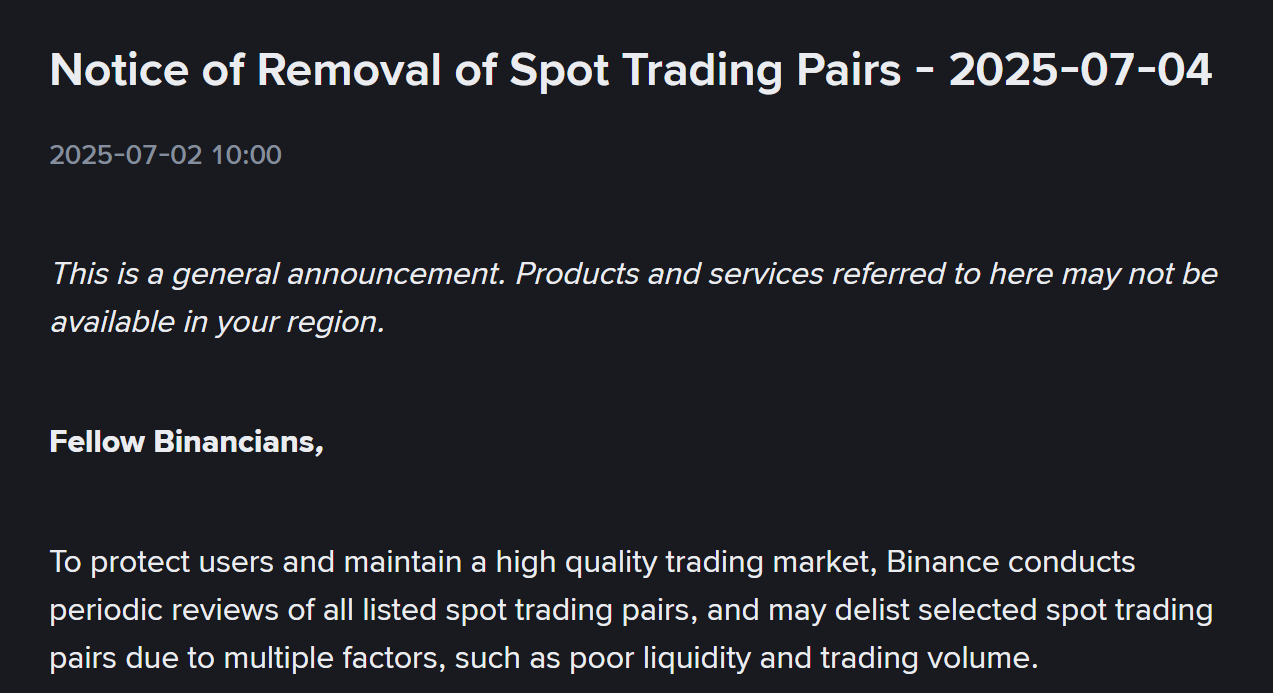Viewport: 1273px width, 693px height.
Task: Click the date 2025-07-04 in the title
Action: pyautogui.click(x=1080, y=70)
